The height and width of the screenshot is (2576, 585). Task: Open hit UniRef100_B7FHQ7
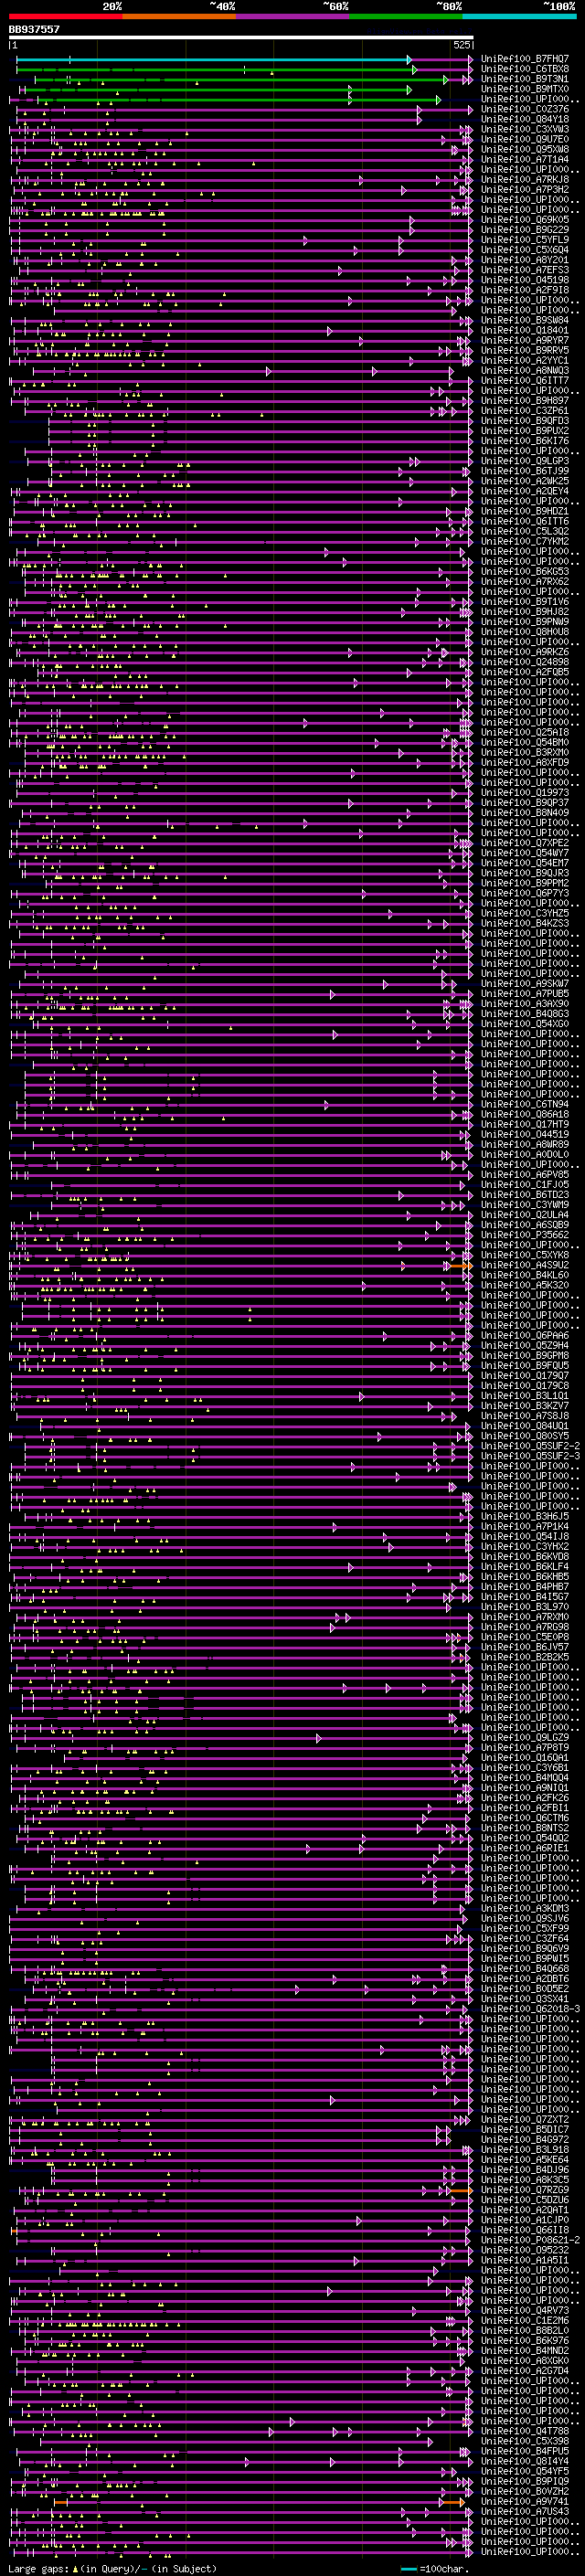(x=525, y=59)
